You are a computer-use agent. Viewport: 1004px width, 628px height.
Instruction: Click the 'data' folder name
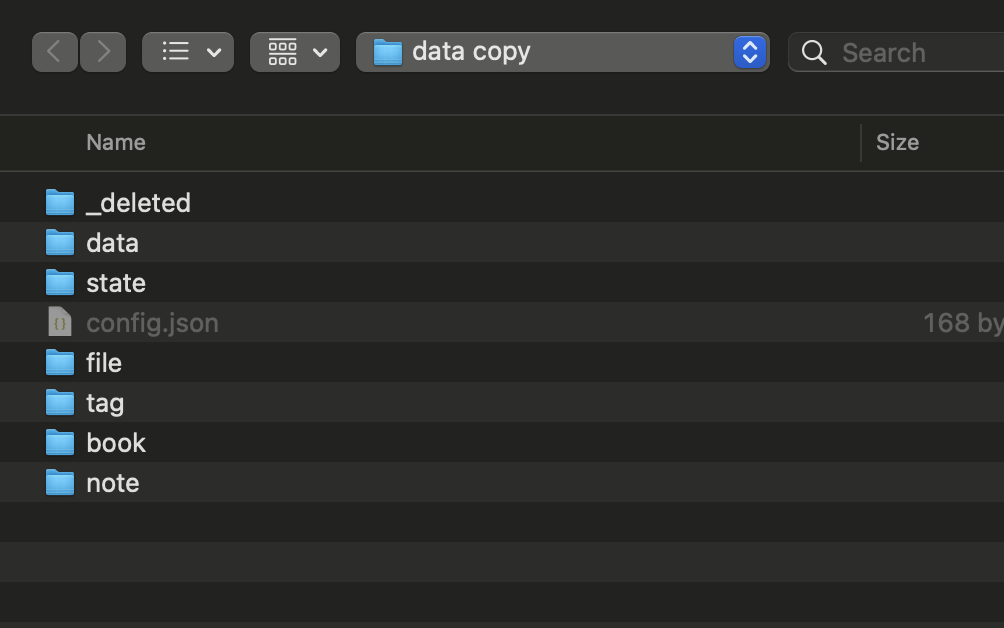pyautogui.click(x=113, y=243)
